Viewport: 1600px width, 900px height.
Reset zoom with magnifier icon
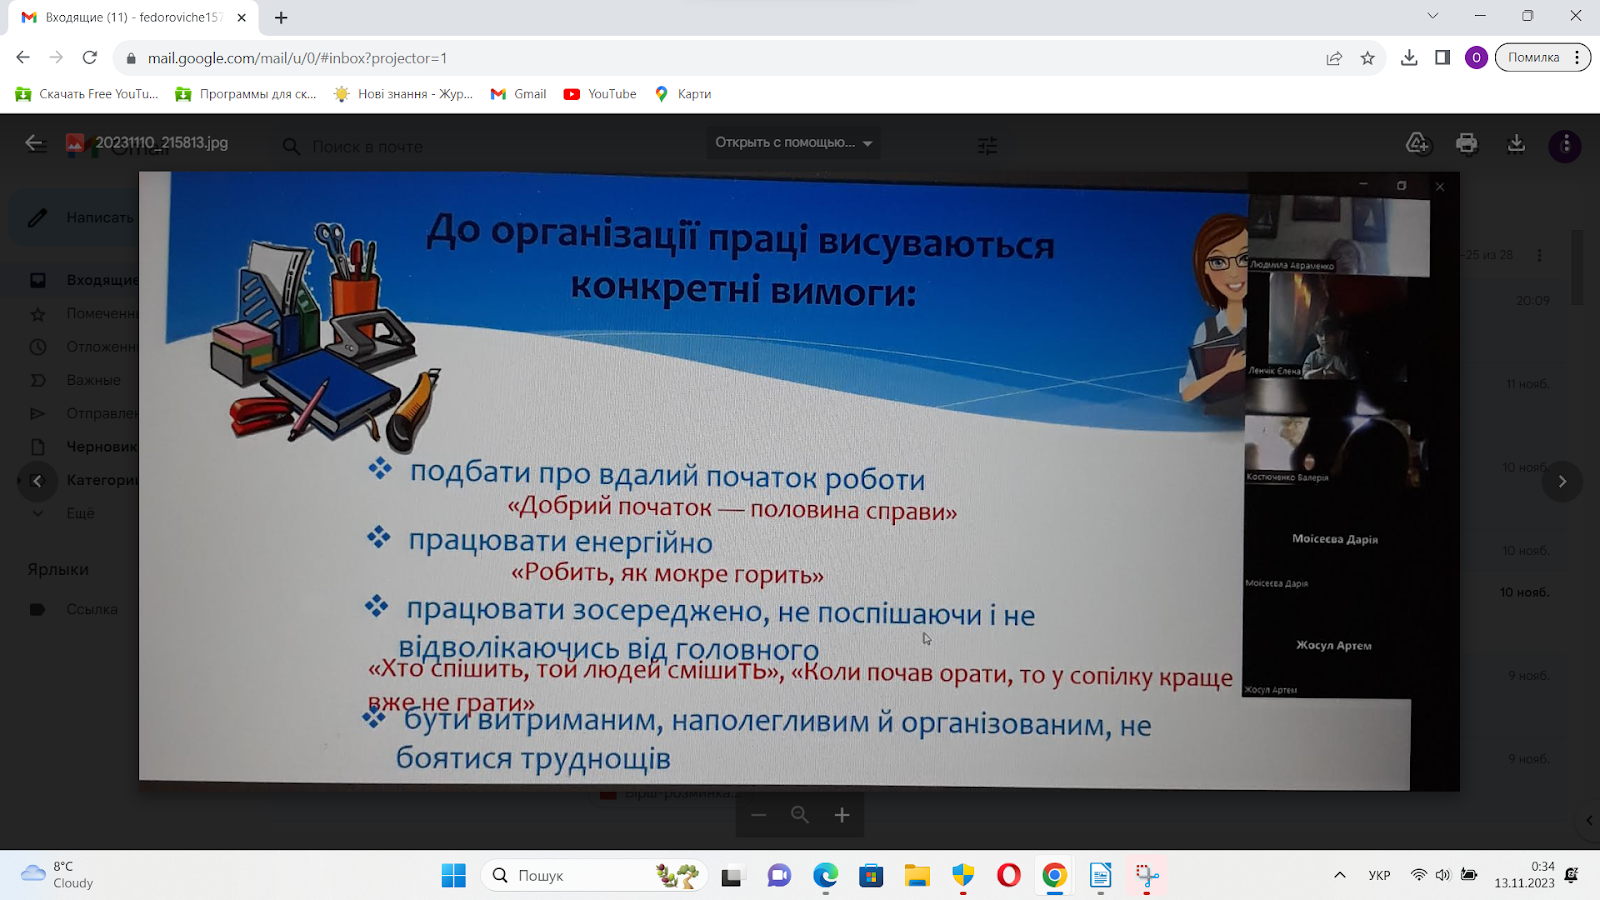800,815
